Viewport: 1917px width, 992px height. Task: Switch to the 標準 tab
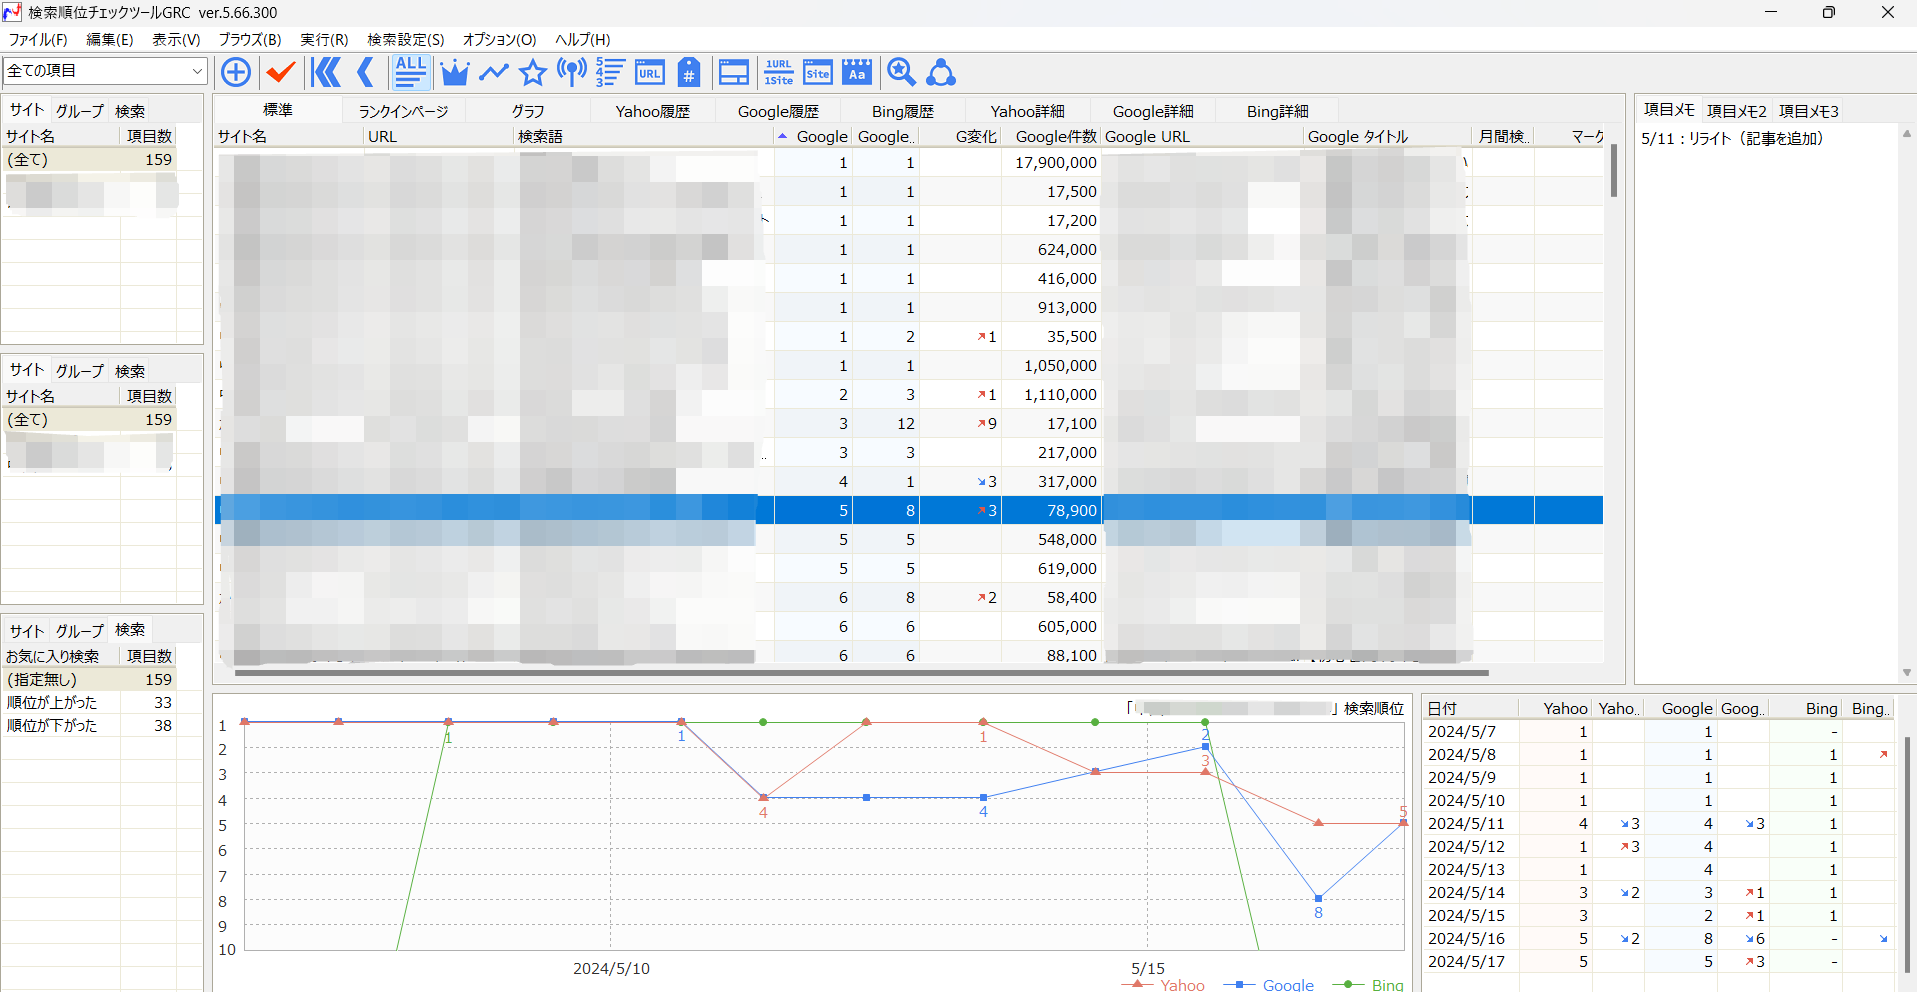tap(278, 110)
